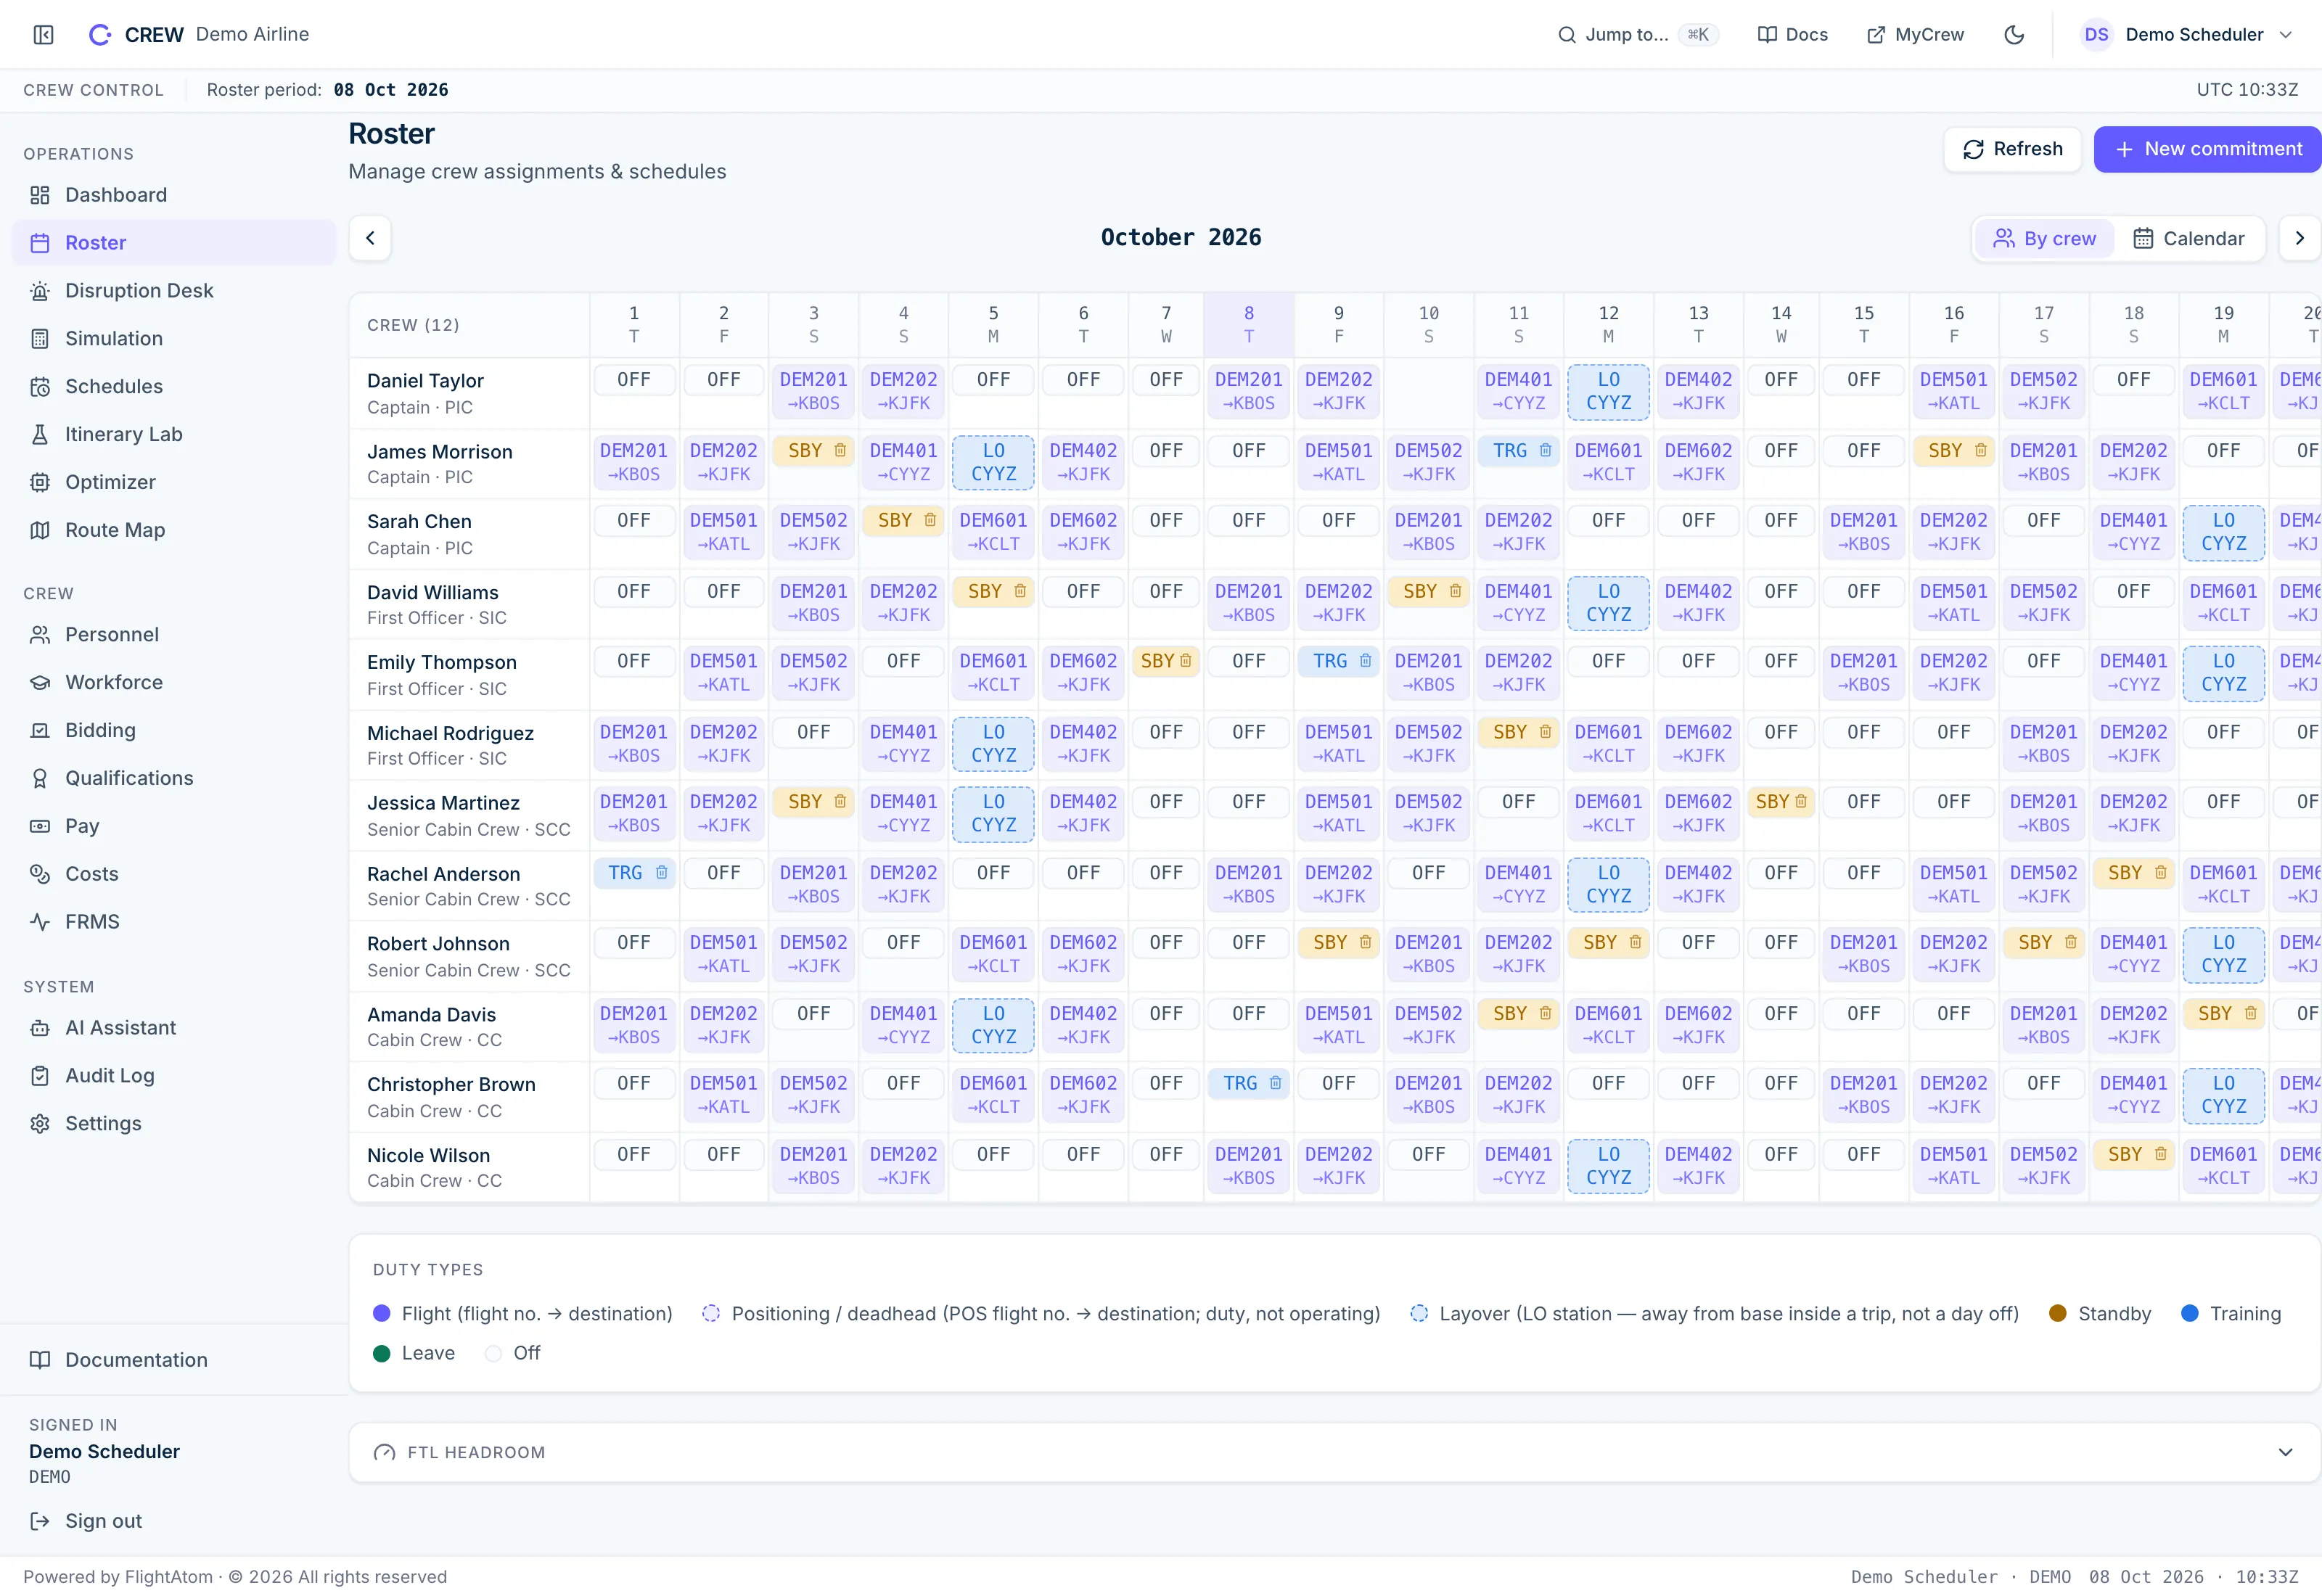Viewport: 2322px width, 1596px height.
Task: Go to previous month with left chevron
Action: tap(370, 239)
